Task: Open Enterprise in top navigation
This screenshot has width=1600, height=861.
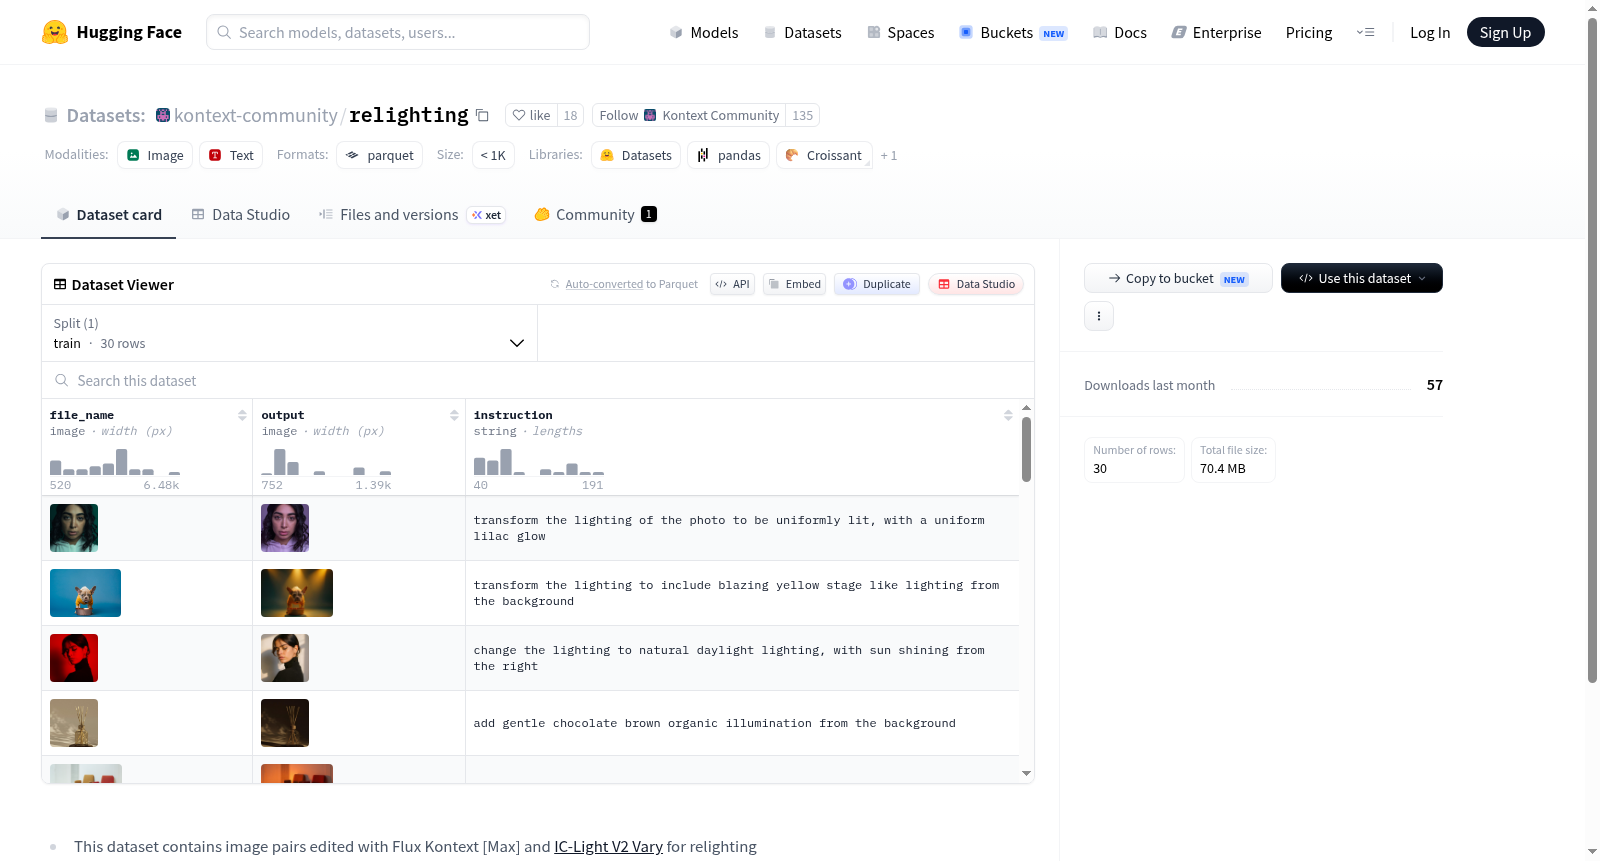Action: [1216, 32]
